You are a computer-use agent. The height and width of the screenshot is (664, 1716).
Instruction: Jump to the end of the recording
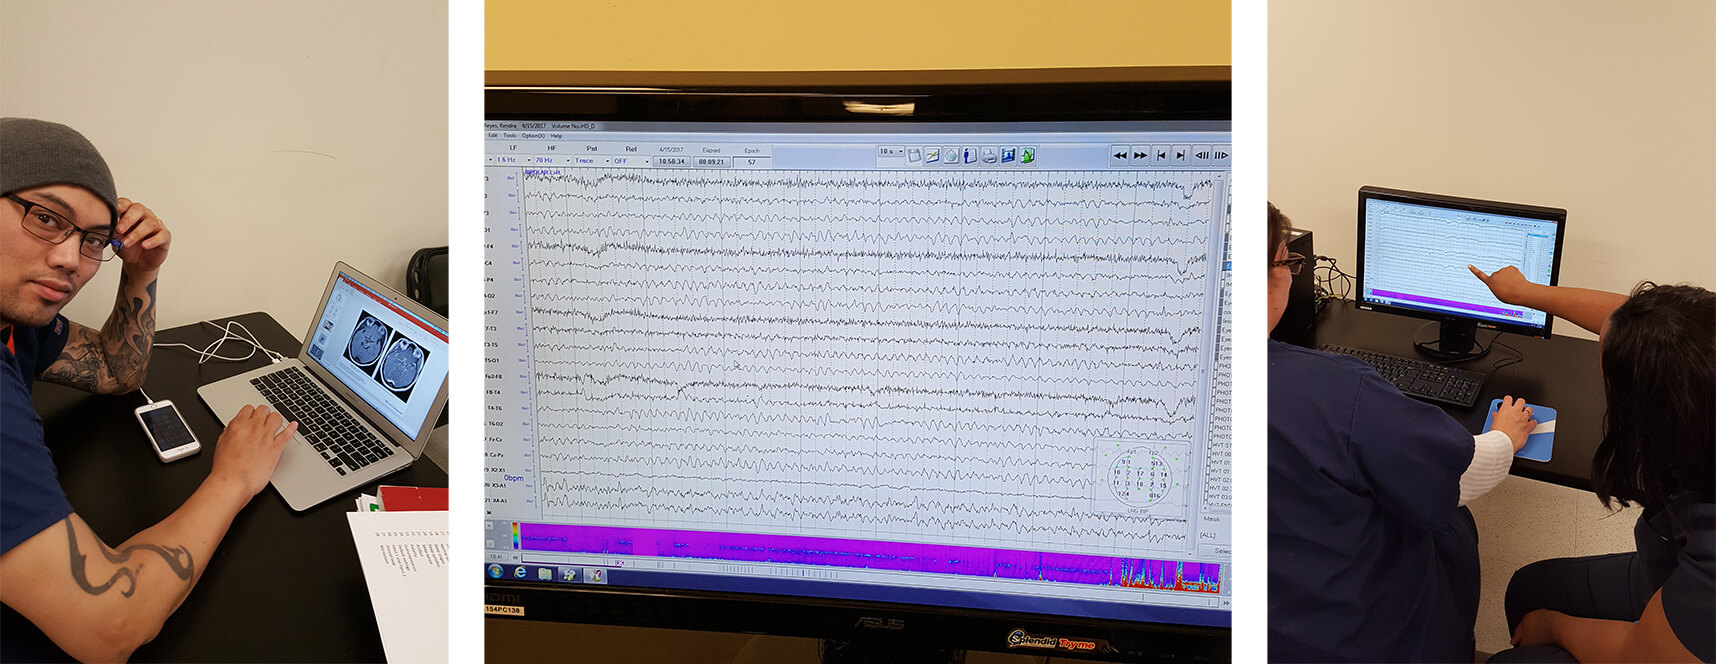click(x=1180, y=156)
